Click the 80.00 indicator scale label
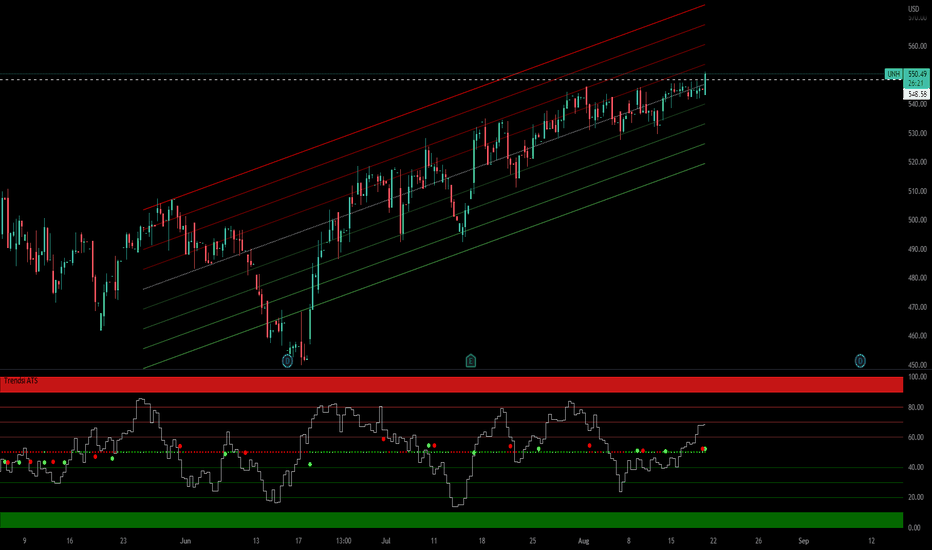Screen dimensions: 932x550 (x=916, y=407)
